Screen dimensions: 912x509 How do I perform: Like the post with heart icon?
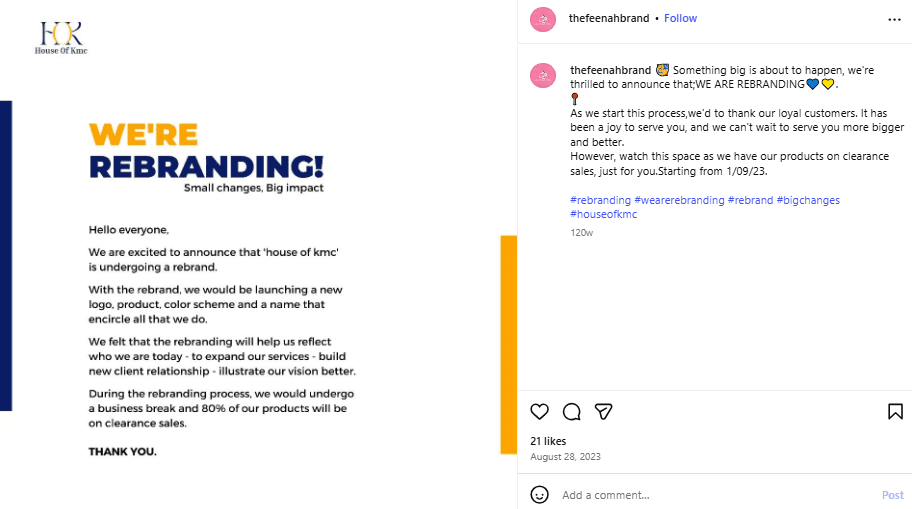[x=540, y=412]
